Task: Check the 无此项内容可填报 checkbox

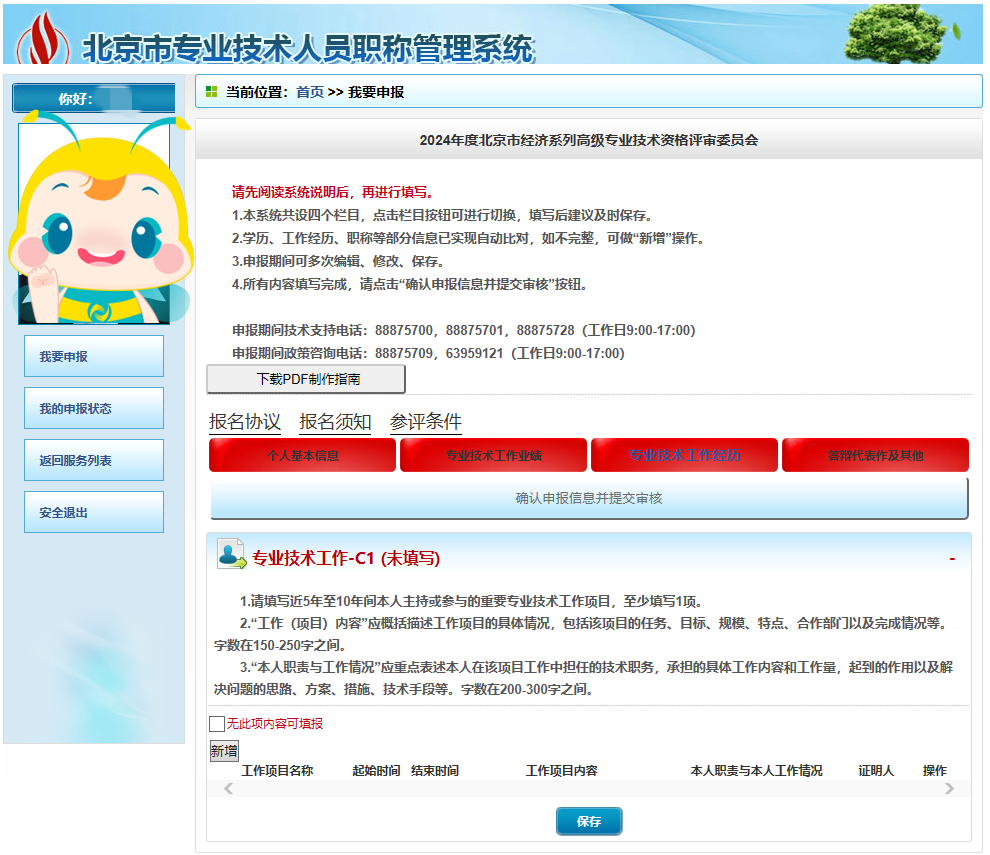Action: (x=217, y=722)
